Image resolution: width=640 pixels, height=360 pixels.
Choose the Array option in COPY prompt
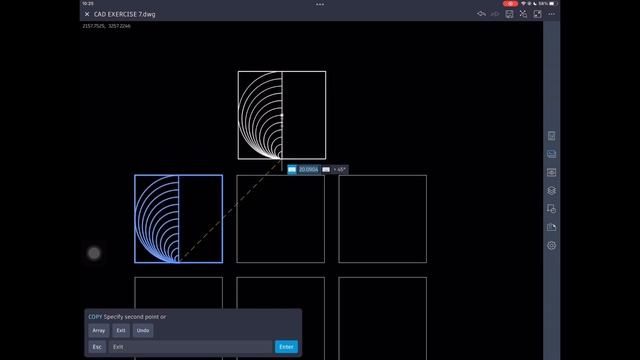click(99, 330)
